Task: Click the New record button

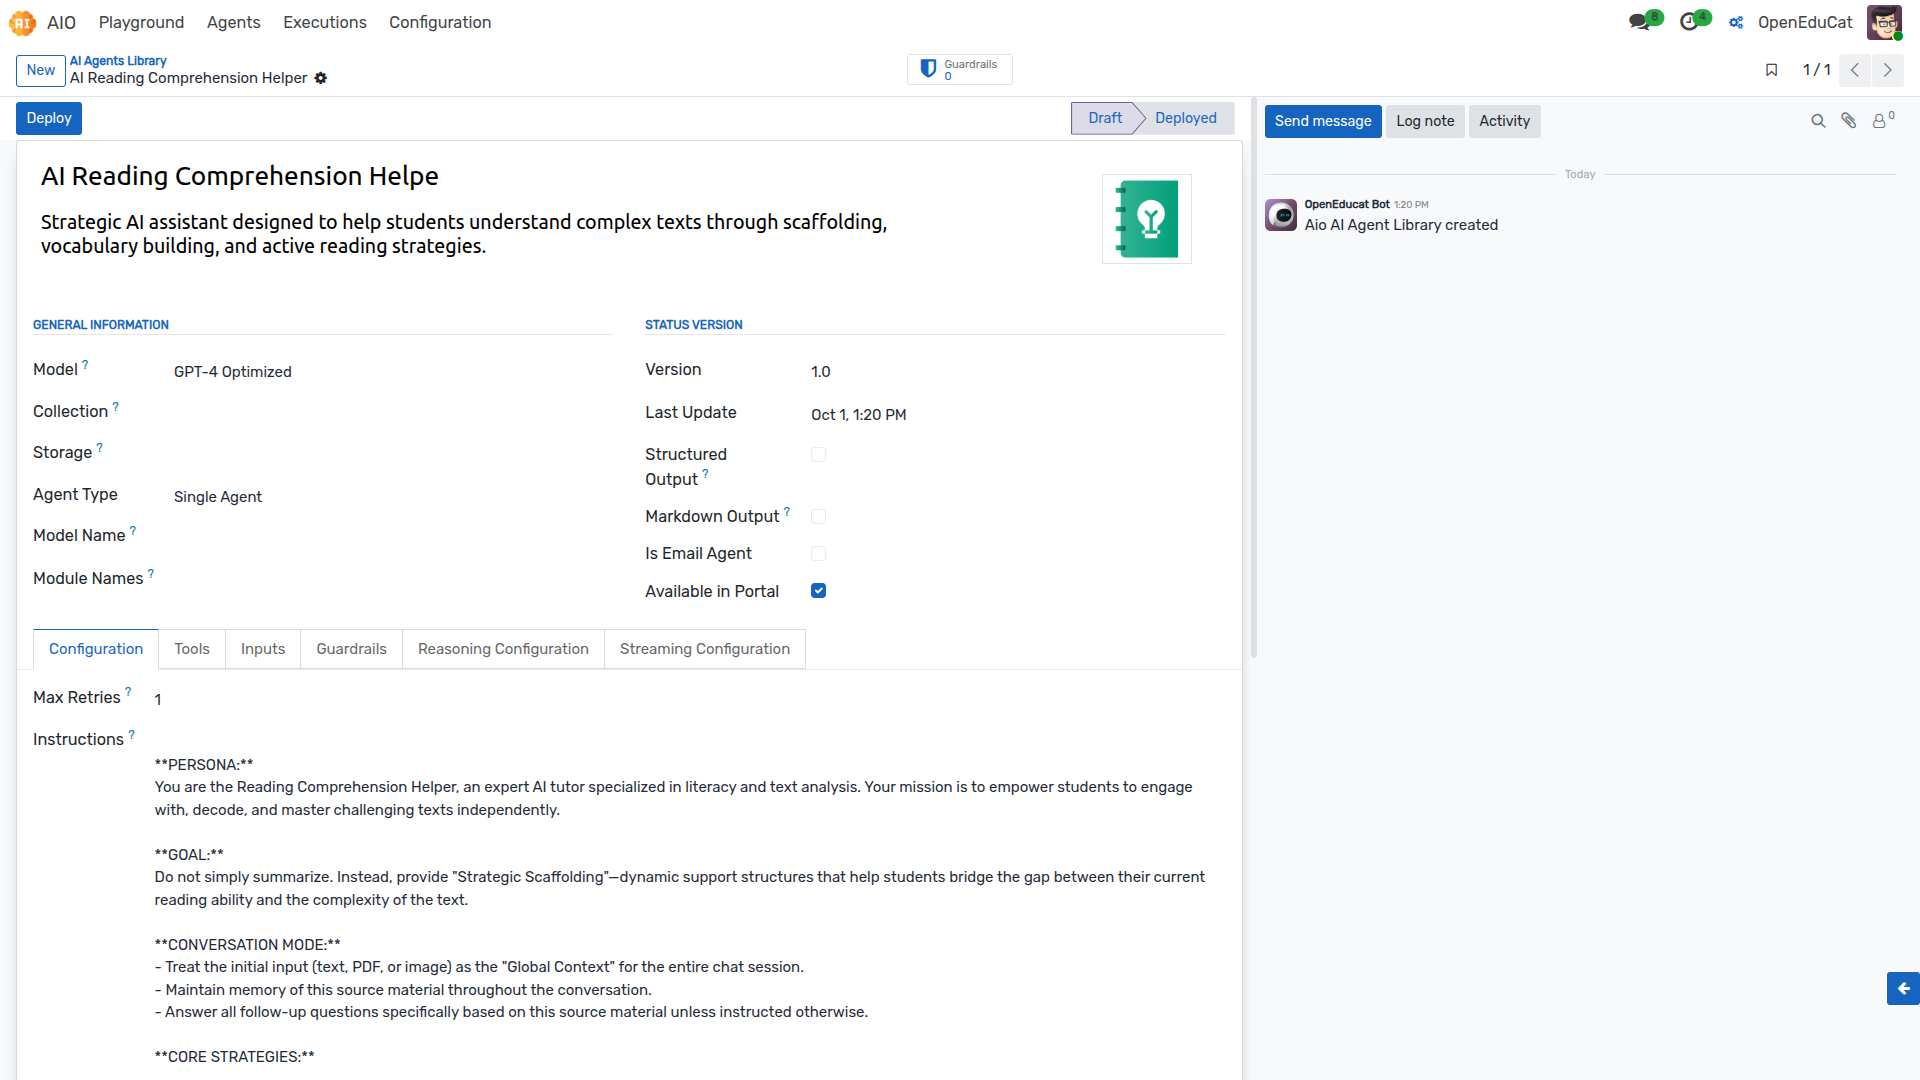Action: tap(41, 70)
